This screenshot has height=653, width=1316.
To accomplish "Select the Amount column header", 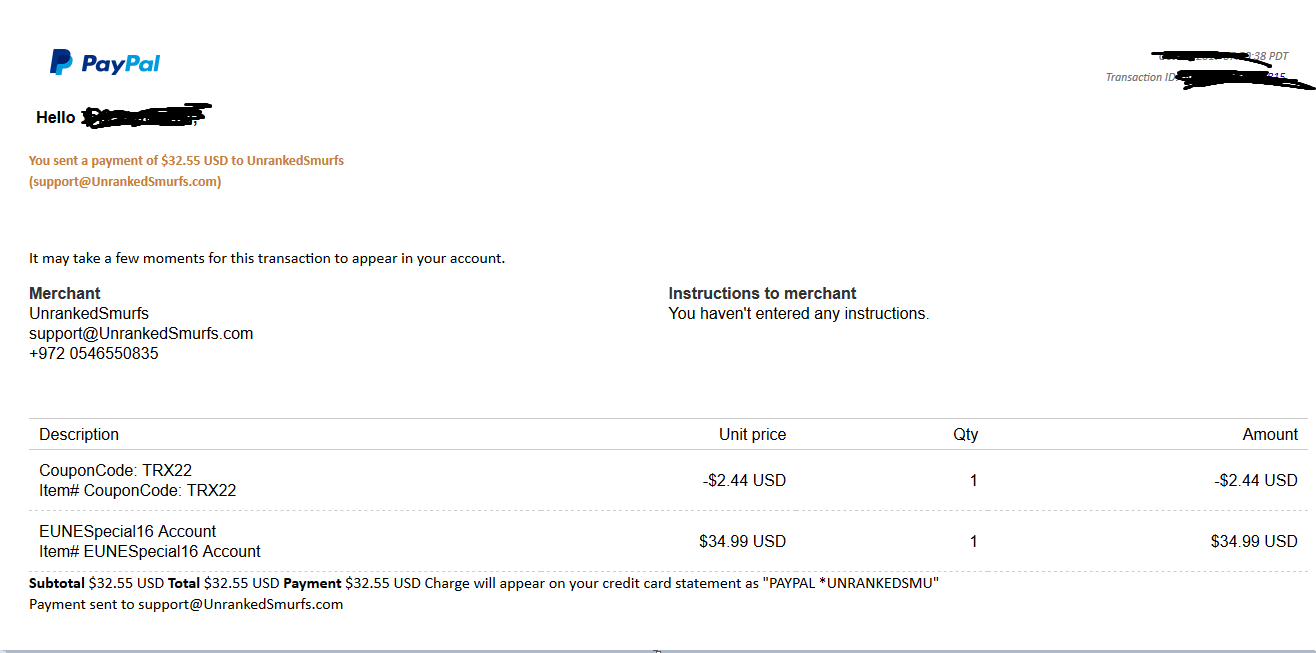I will (1270, 435).
